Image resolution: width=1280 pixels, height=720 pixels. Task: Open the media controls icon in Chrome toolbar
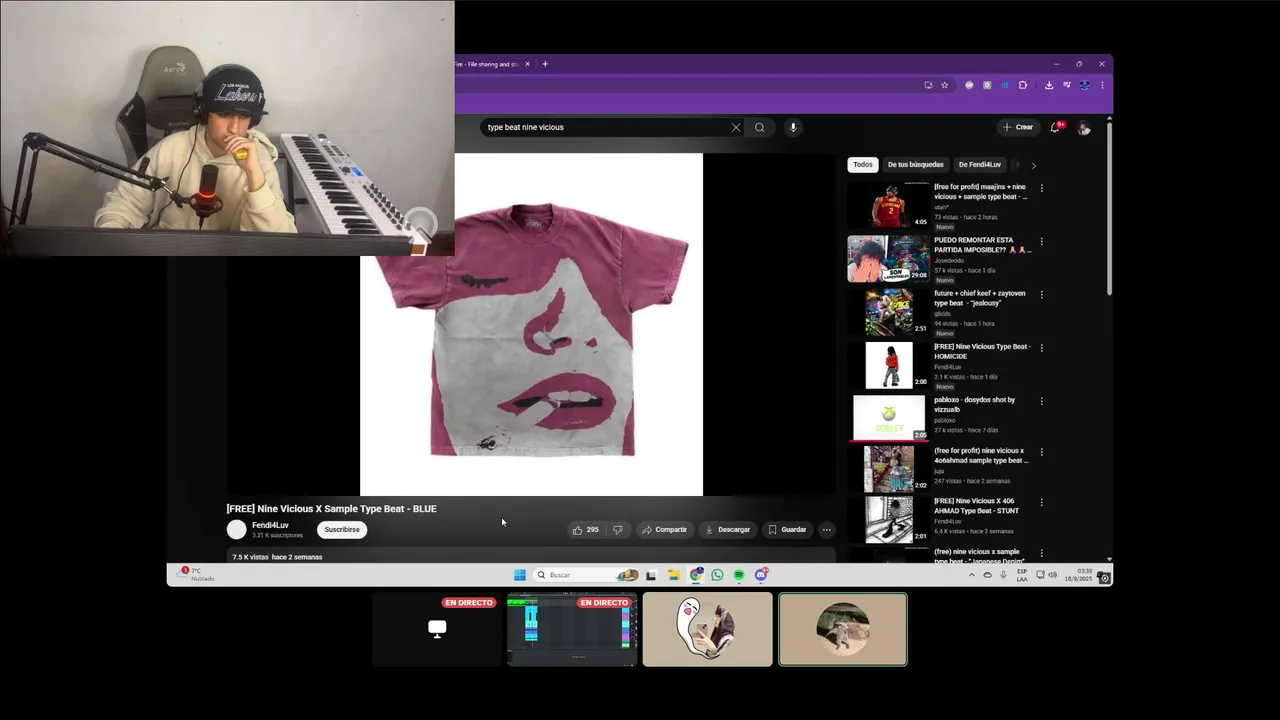click(x=1067, y=85)
